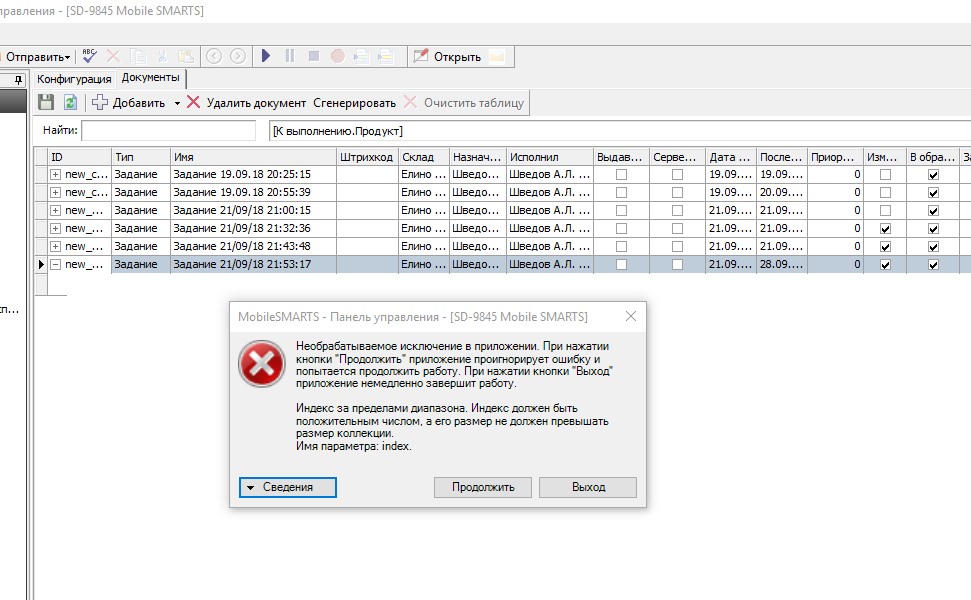Tick Выдав... checkbox for Задание 21/09/18 21:53:17
Viewport: 971px width, 600px height.
[621, 264]
